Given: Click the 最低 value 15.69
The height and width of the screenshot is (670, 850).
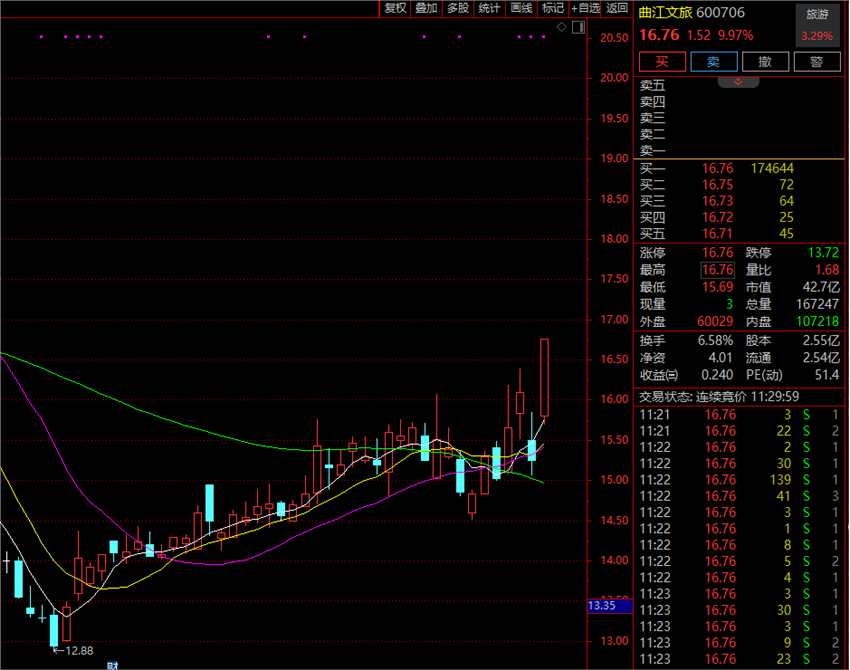Looking at the screenshot, I should [718, 287].
